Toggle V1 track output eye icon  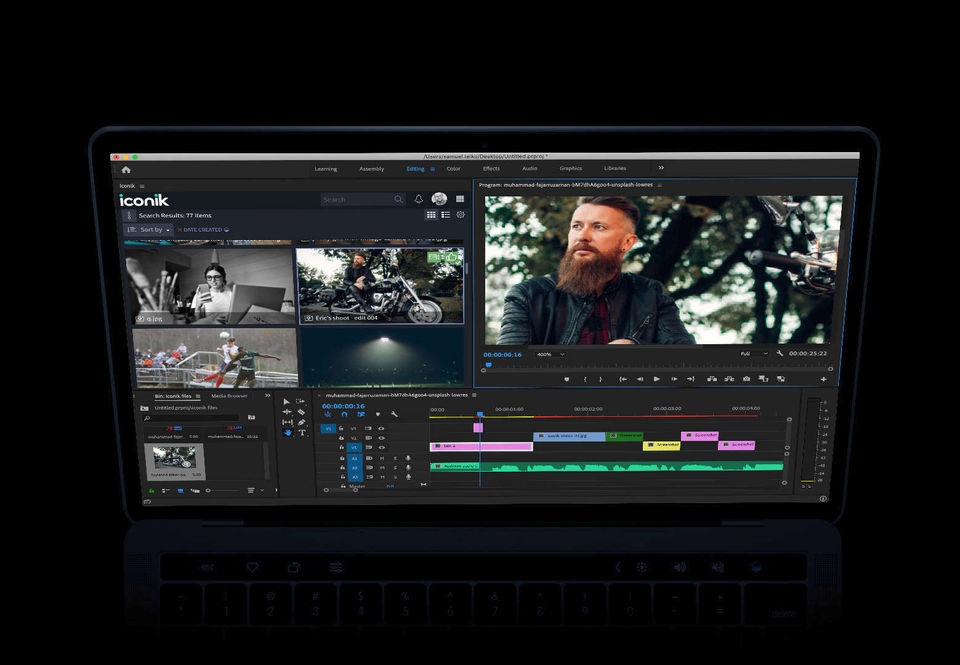(381, 448)
